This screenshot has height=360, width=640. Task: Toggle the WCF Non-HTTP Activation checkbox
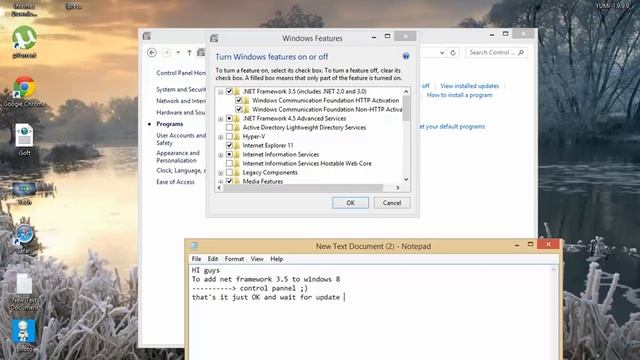click(x=238, y=109)
